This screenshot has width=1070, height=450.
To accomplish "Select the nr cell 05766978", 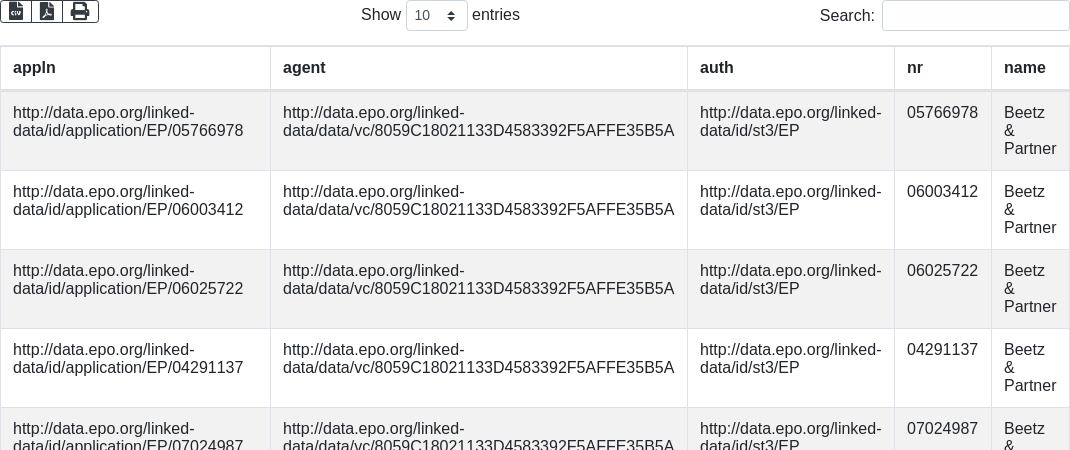I will click(x=942, y=113).
